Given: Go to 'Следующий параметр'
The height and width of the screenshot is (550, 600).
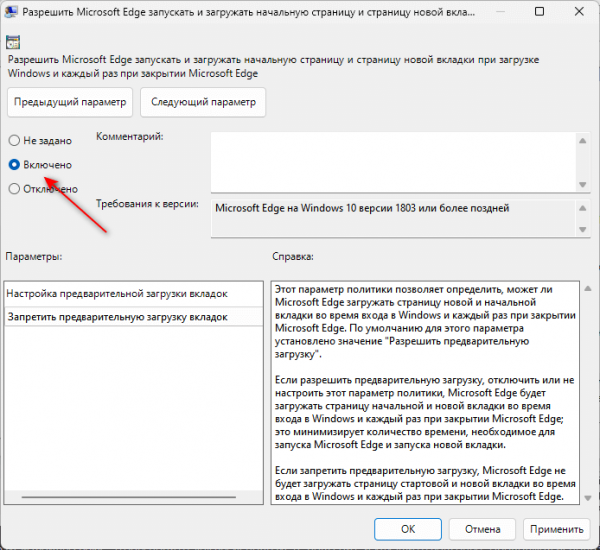Looking at the screenshot, I should click(x=203, y=102).
